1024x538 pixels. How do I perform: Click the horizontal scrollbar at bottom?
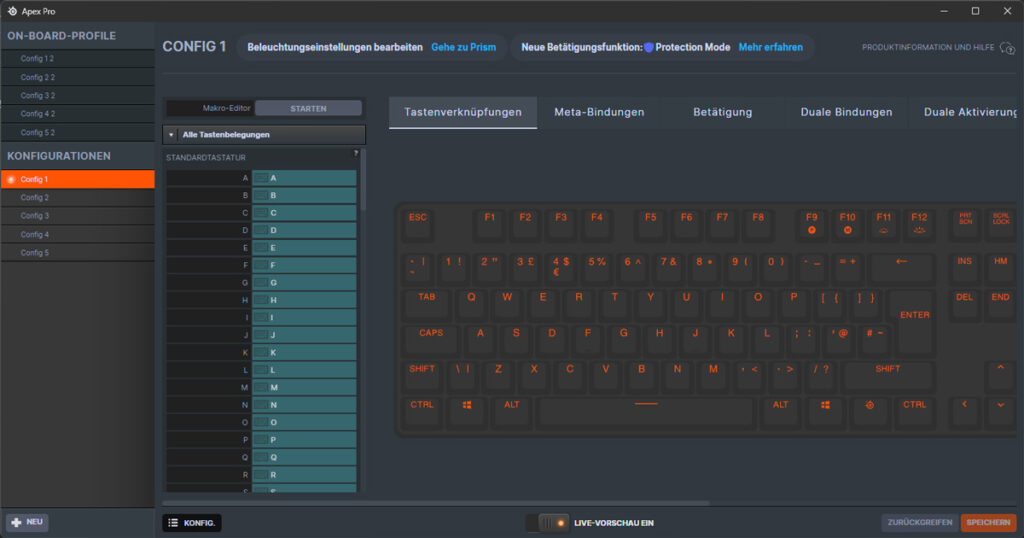[x=436, y=503]
